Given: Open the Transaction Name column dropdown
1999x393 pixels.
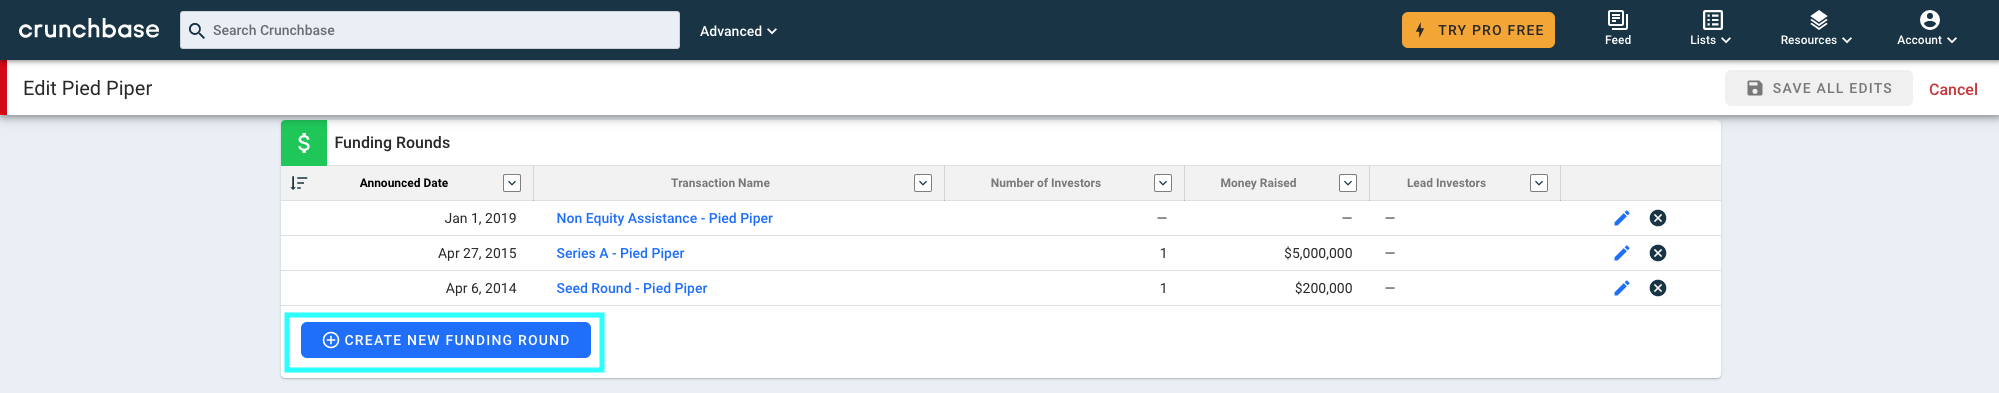Looking at the screenshot, I should tap(923, 183).
